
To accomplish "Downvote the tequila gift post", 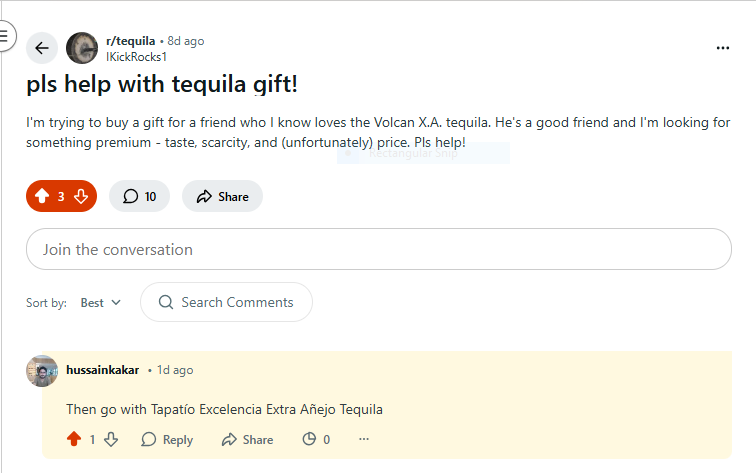I will (x=82, y=197).
